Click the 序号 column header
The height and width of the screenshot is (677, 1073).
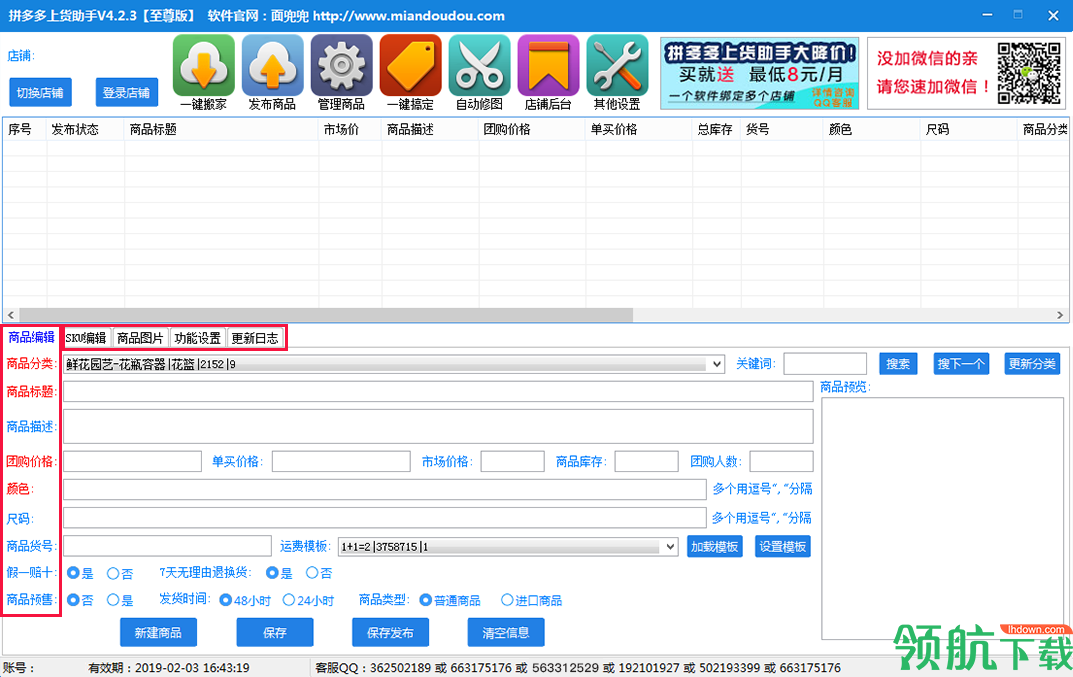pyautogui.click(x=25, y=129)
